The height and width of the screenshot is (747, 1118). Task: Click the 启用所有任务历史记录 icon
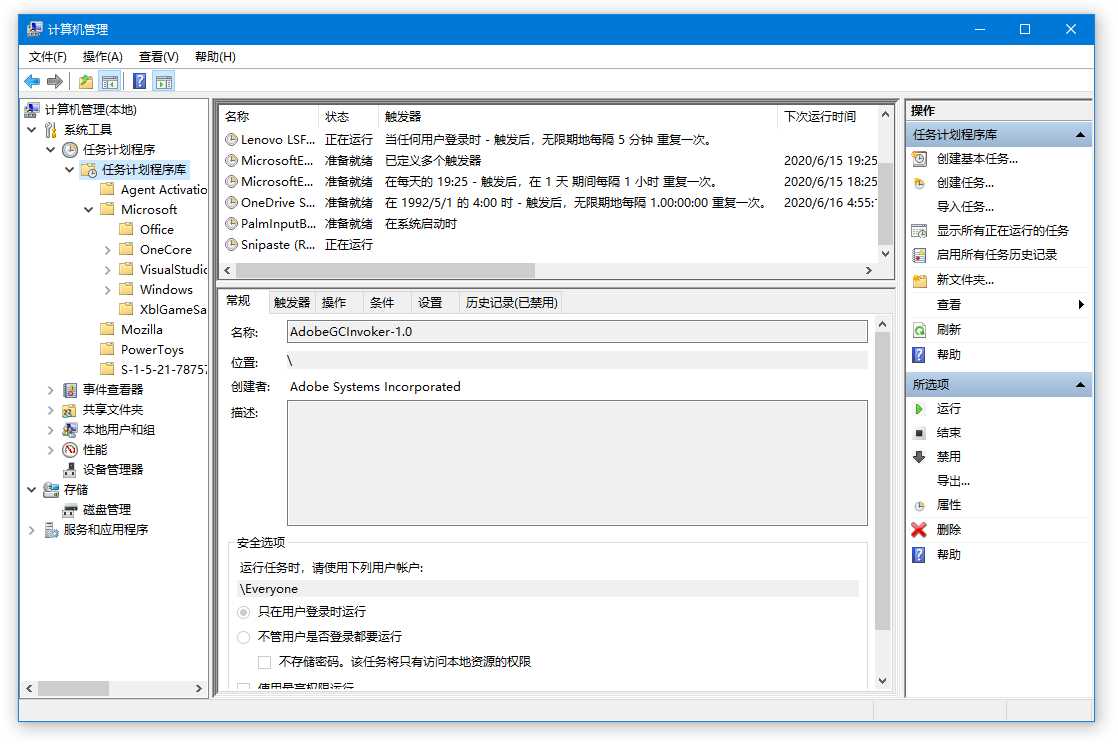[920, 255]
